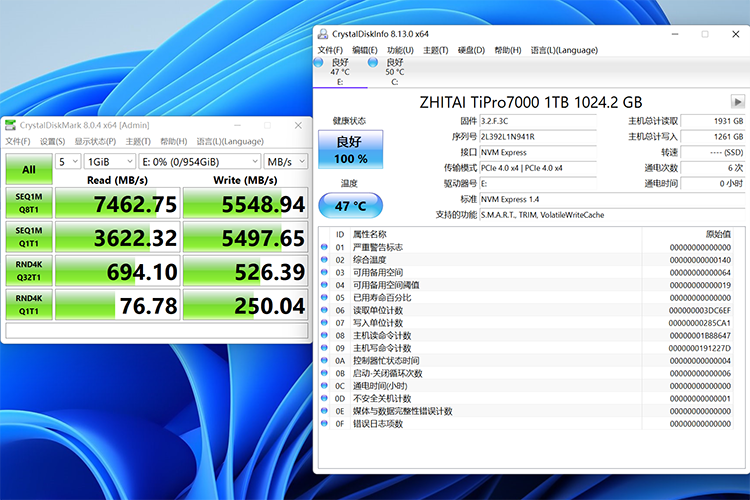Select the E: drive tab at 47 °C
Image resolution: width=750 pixels, height=500 pixels.
click(340, 72)
